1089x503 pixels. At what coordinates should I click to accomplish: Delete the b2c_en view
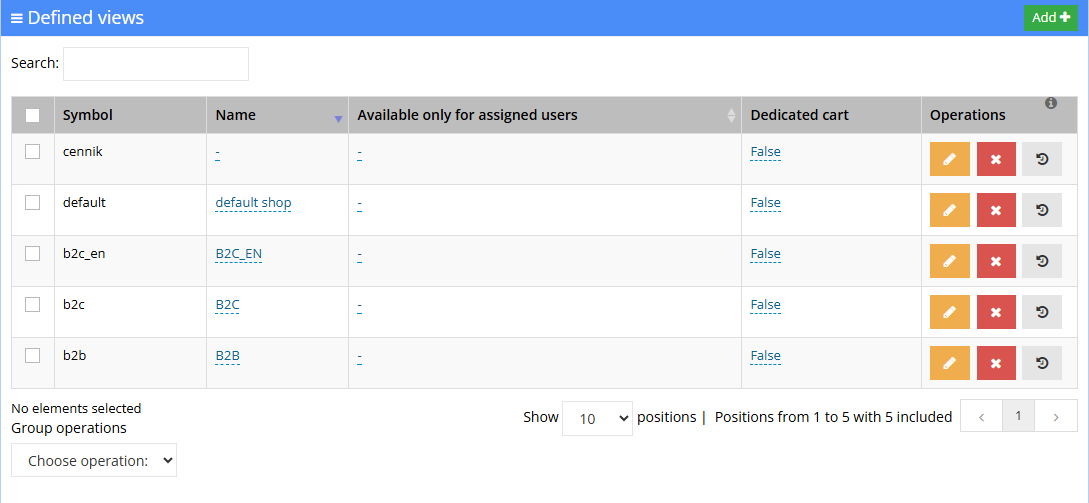click(996, 261)
